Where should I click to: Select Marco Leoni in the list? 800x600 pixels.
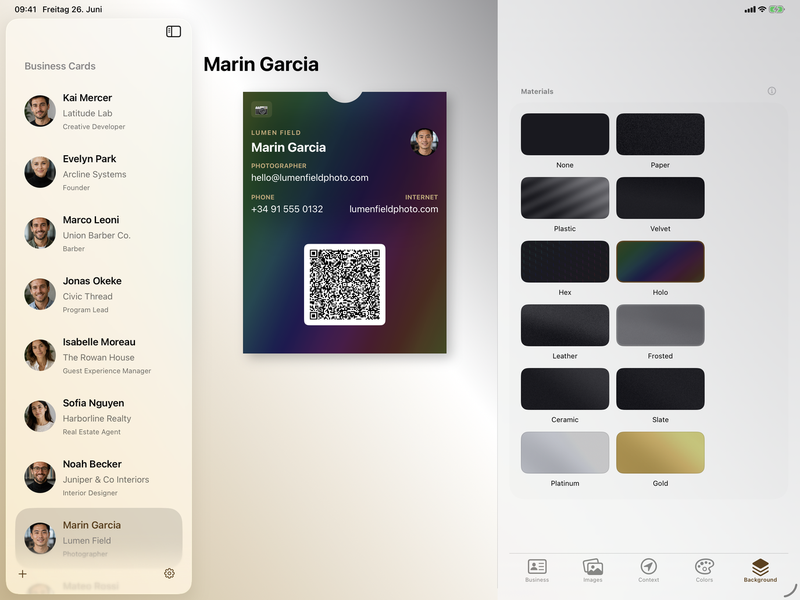[x=99, y=233]
